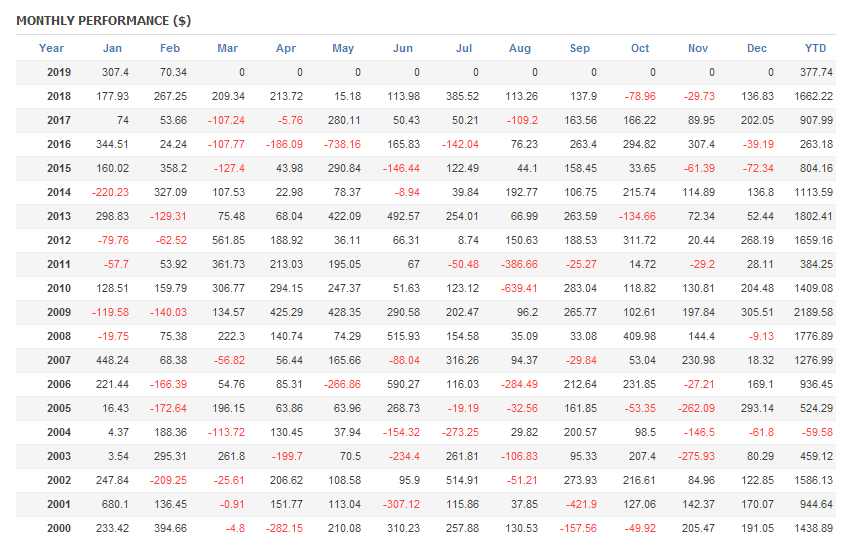
Task: Click the Dec column header
Action: 757,48
